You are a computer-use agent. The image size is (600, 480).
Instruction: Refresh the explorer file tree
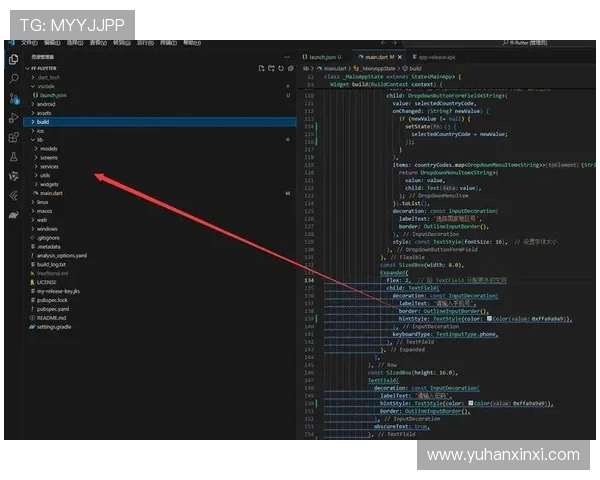[282, 67]
